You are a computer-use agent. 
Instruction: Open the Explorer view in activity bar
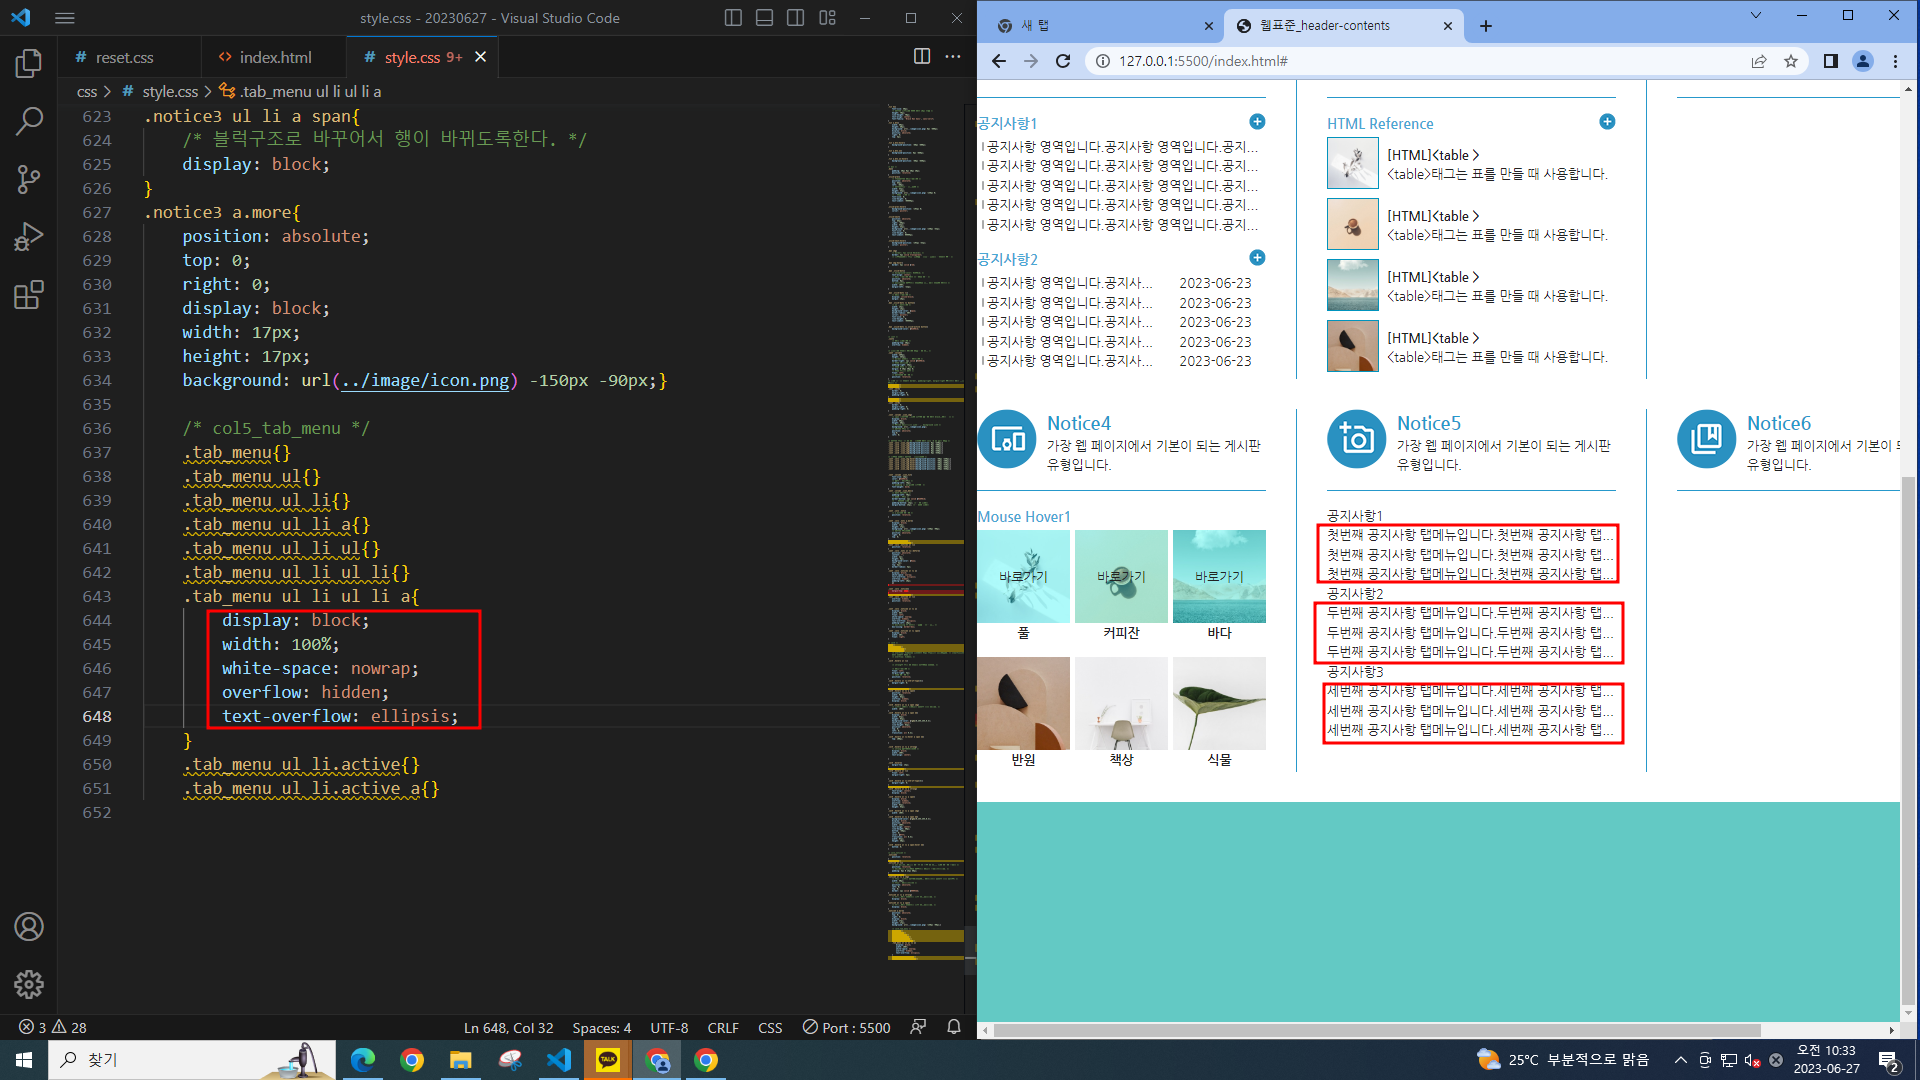pos(29,64)
